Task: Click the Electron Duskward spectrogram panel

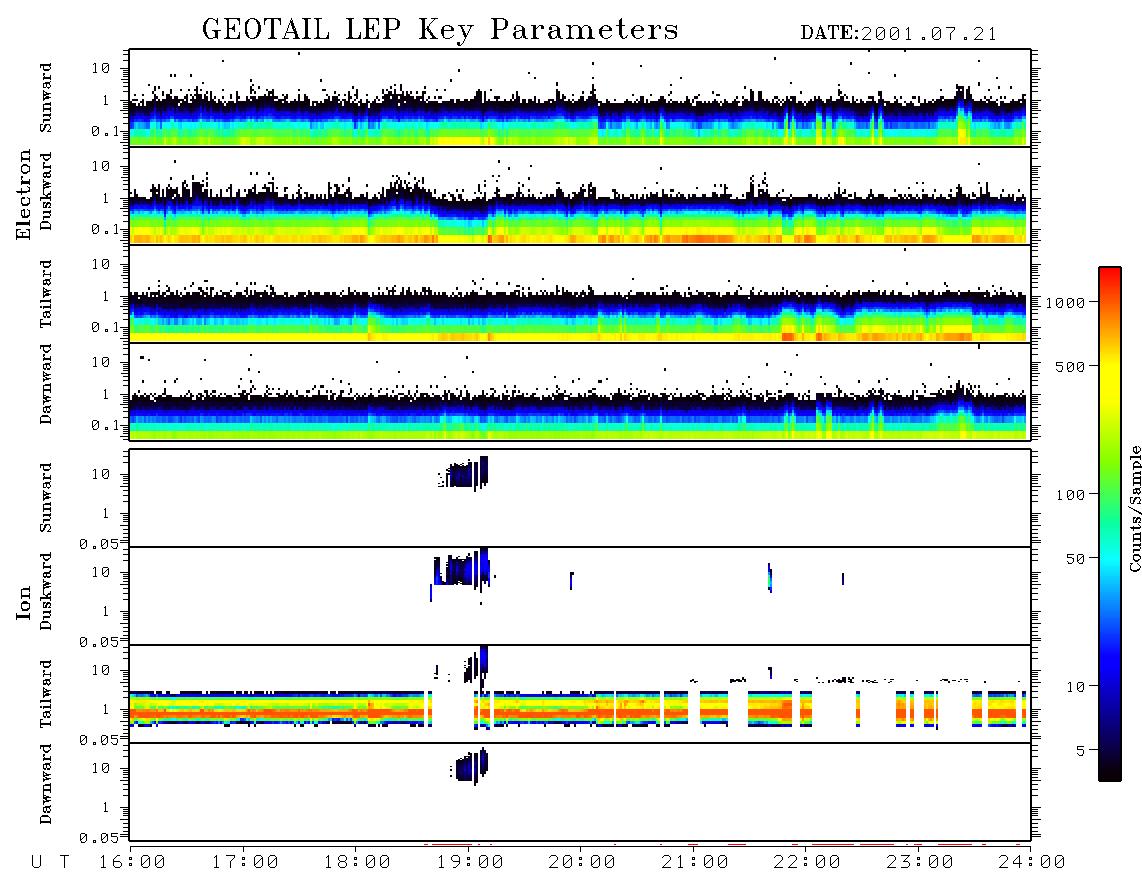Action: (580, 195)
